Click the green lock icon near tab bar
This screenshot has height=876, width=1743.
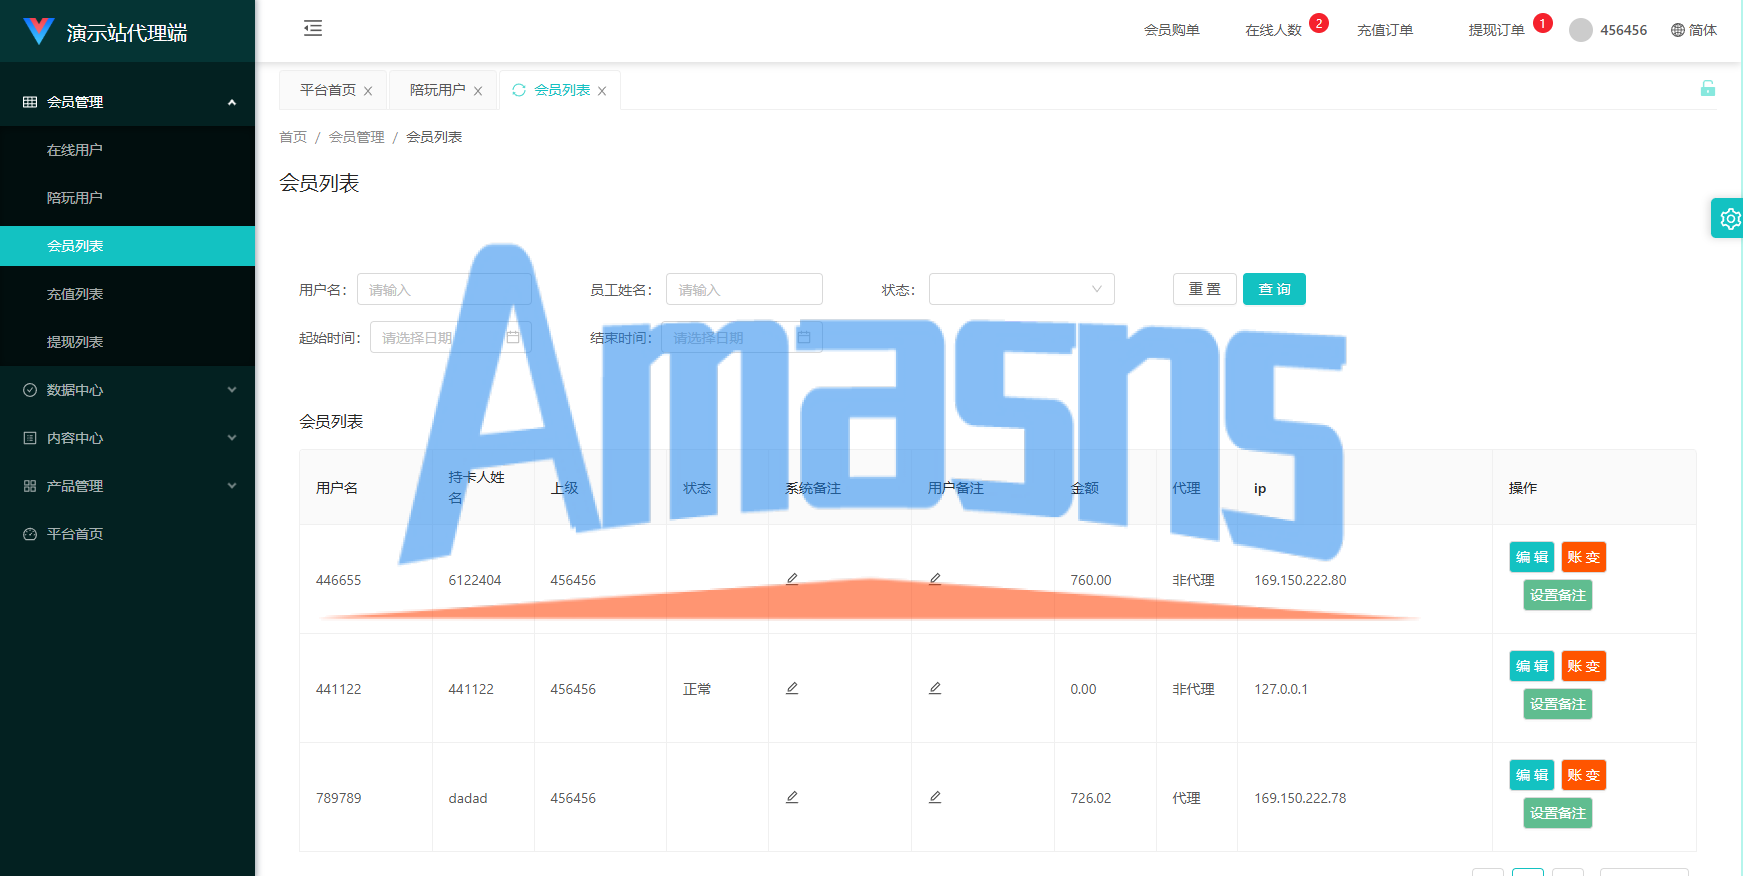pyautogui.click(x=1708, y=88)
